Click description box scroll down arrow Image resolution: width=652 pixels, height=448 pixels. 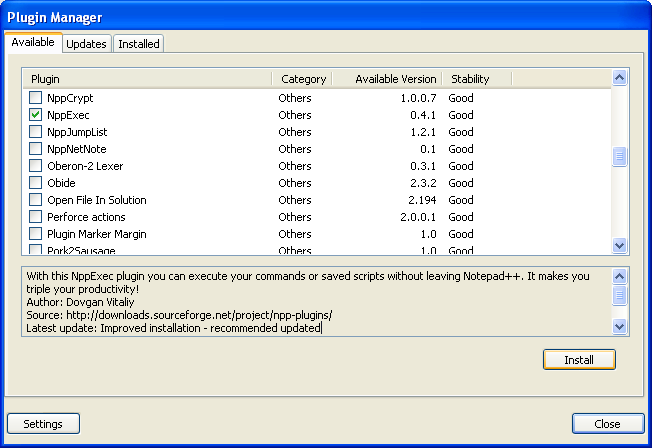(620, 327)
